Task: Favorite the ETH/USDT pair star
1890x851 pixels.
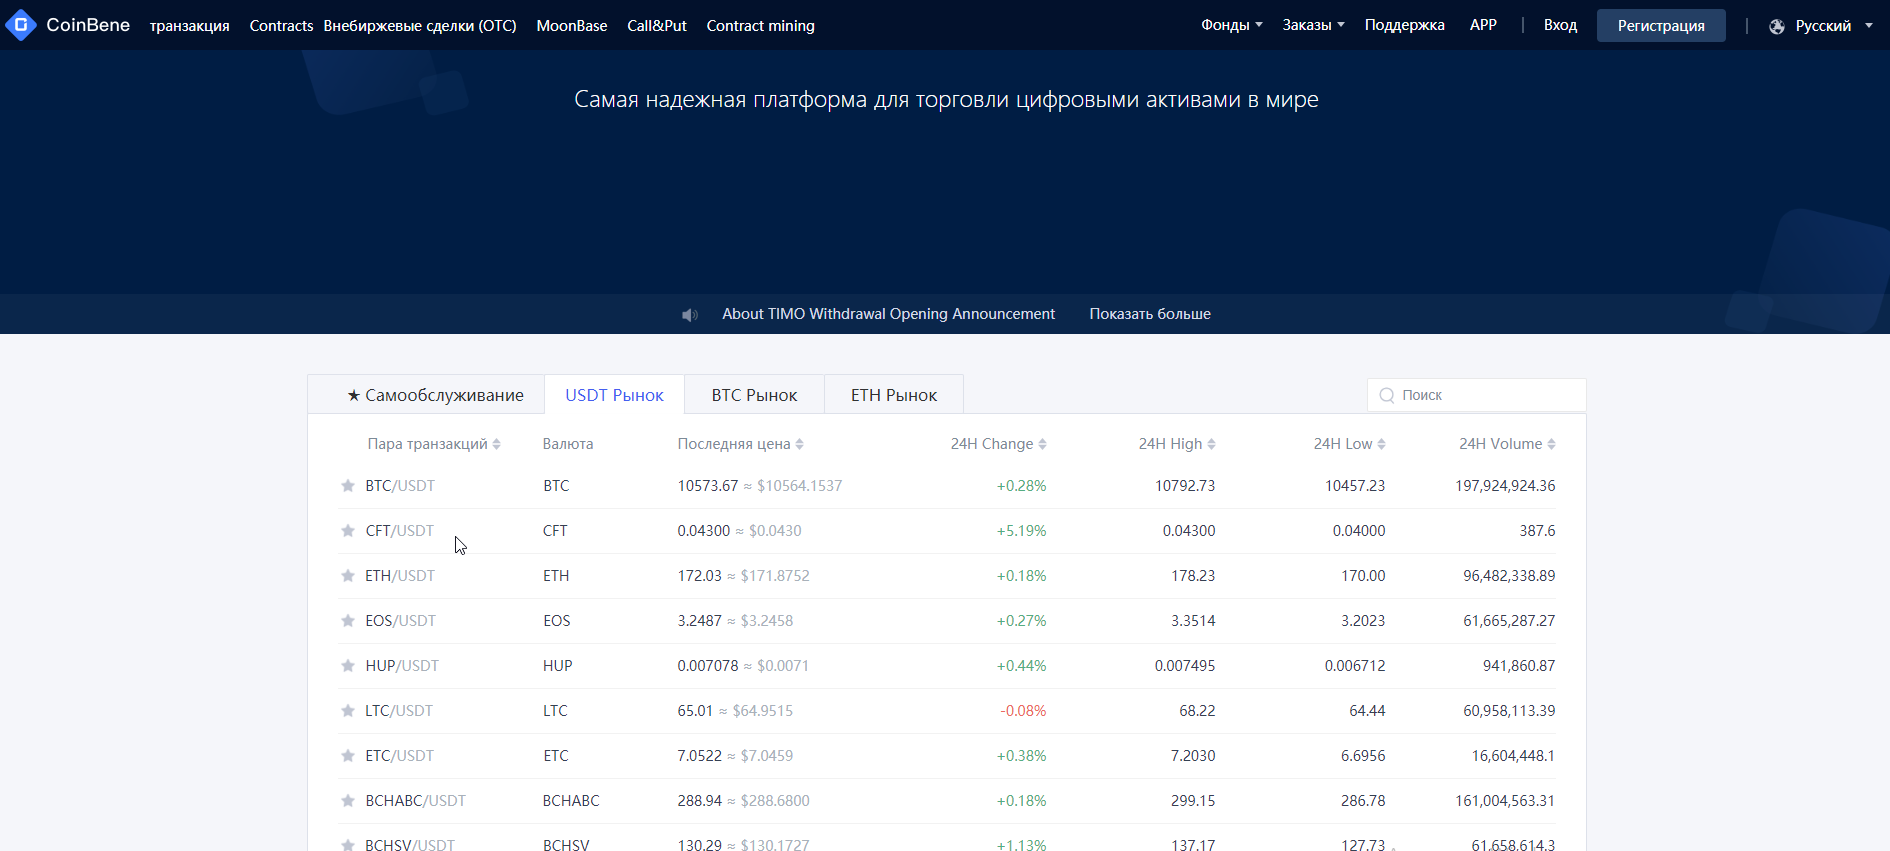Action: (348, 576)
